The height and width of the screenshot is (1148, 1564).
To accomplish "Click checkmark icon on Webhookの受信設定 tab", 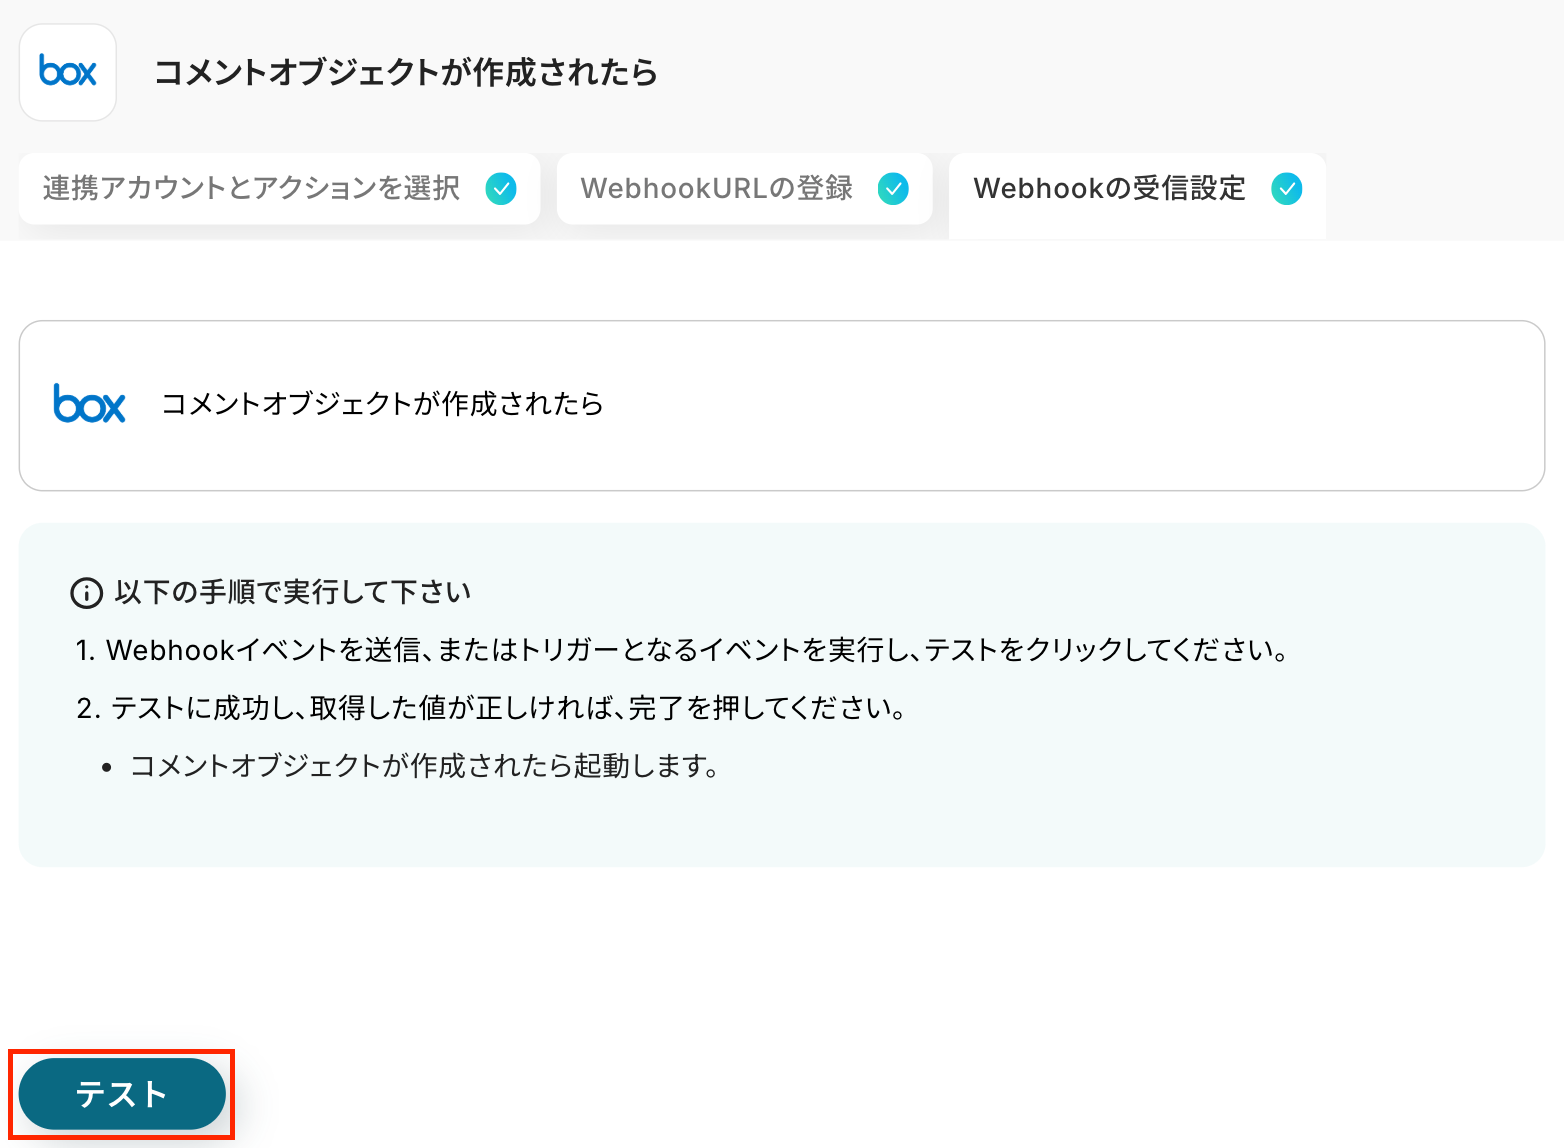I will point(1287,188).
